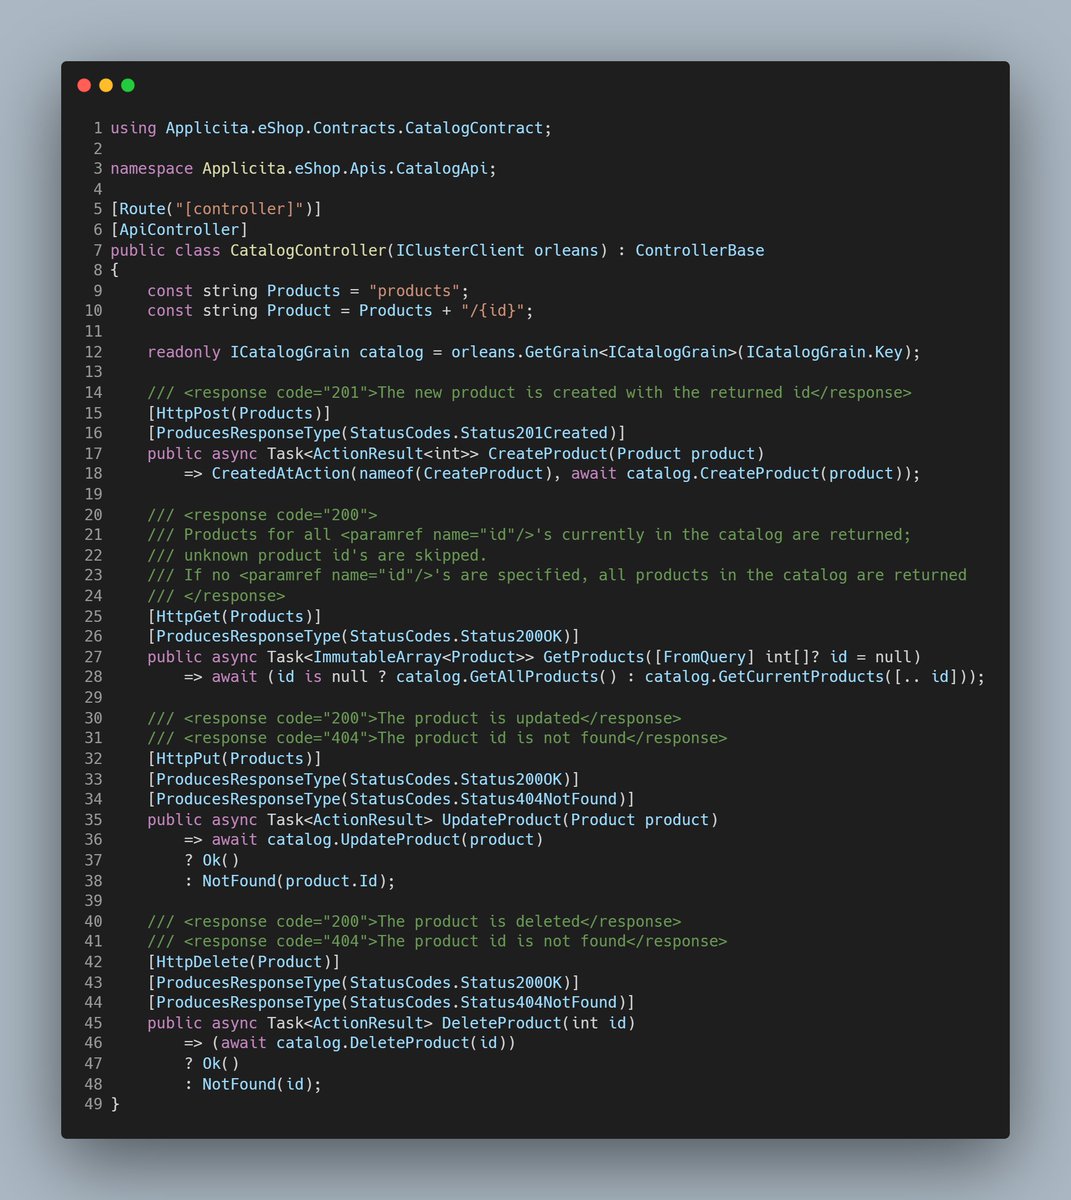This screenshot has height=1200, width=1071.
Task: Click comment 'The product is updated' line
Action: click(x=414, y=718)
